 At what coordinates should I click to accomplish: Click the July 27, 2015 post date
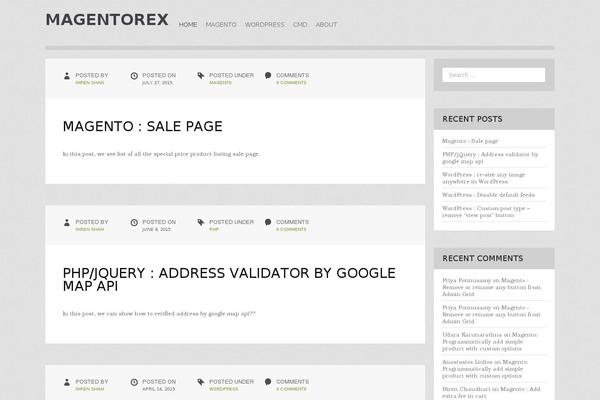pos(157,83)
